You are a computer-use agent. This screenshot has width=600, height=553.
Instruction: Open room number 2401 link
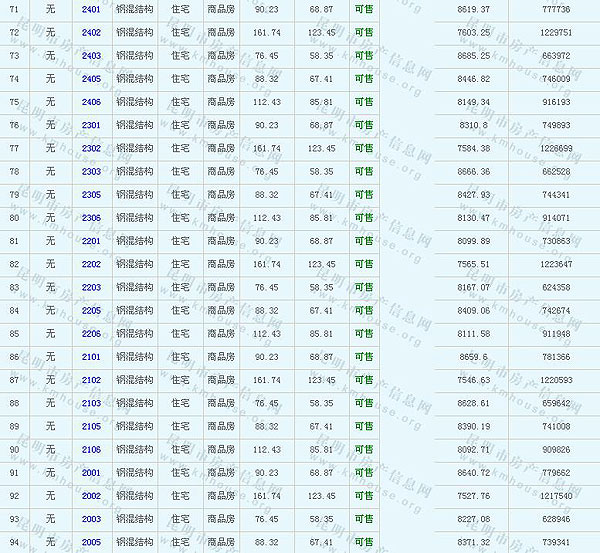[x=91, y=9]
